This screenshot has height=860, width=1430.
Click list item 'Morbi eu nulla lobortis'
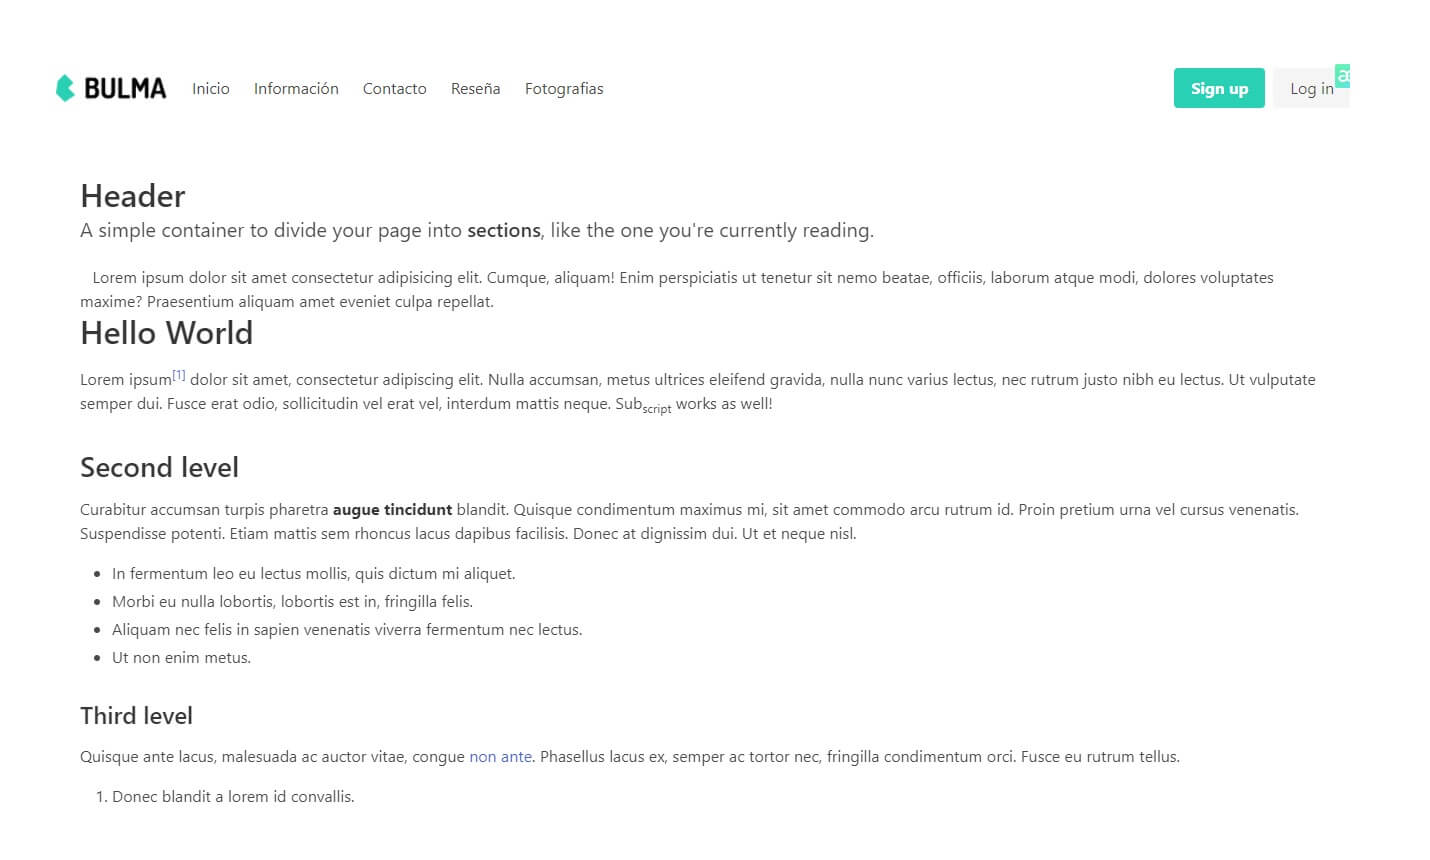pos(292,602)
